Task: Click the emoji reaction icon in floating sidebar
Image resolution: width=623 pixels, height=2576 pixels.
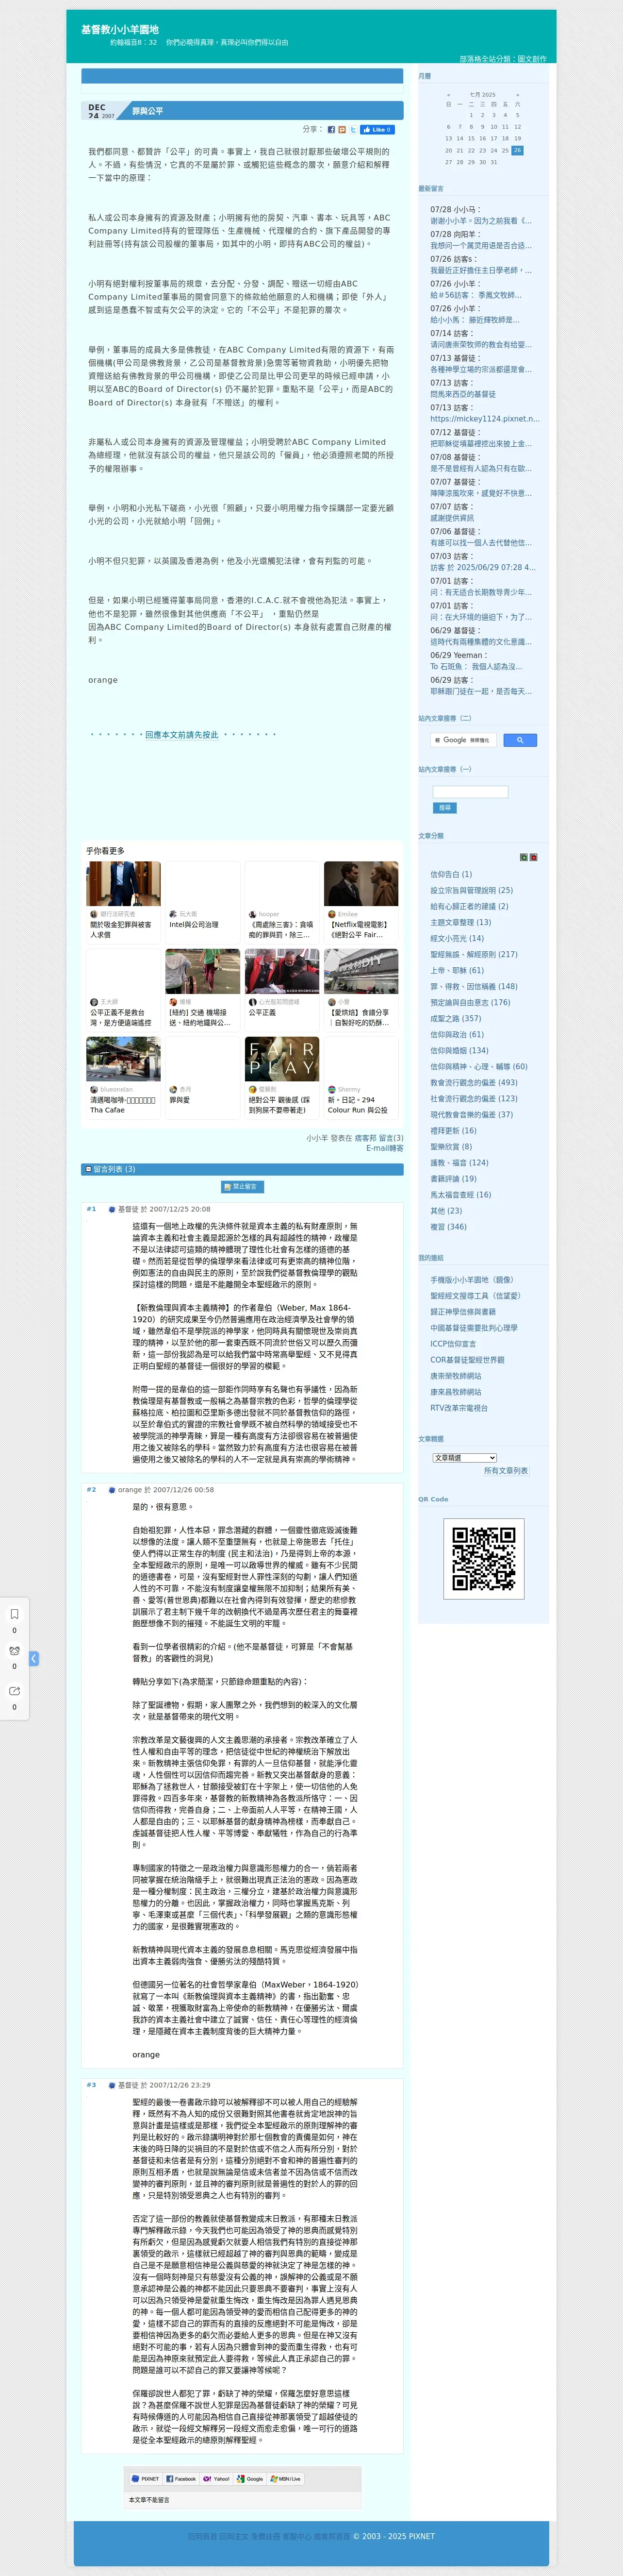Action: (14, 1651)
